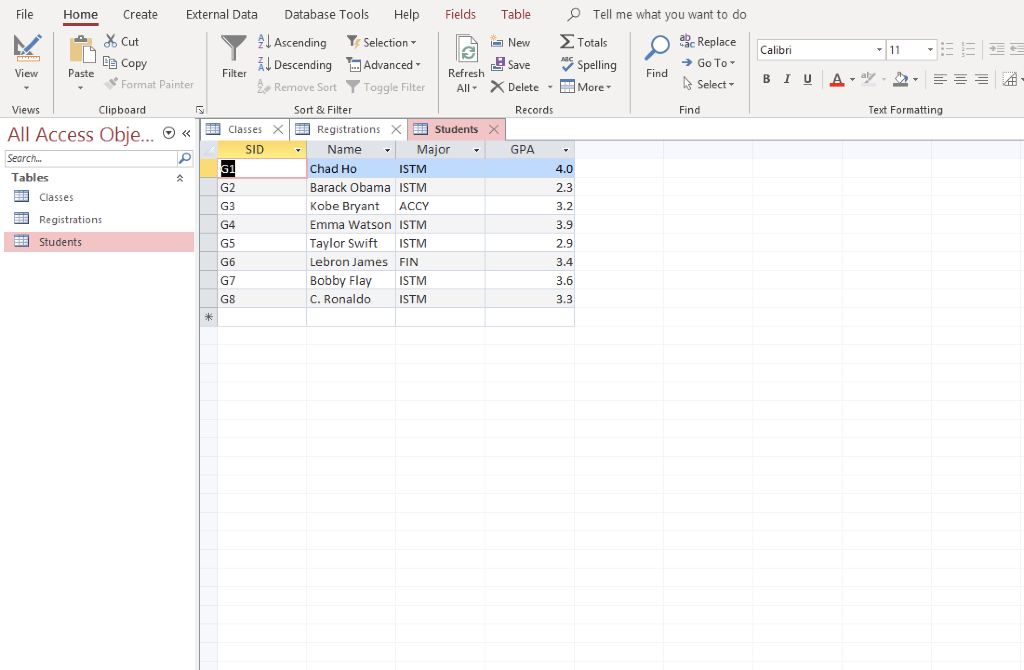Open the GPA column filter dropdown

pos(566,149)
